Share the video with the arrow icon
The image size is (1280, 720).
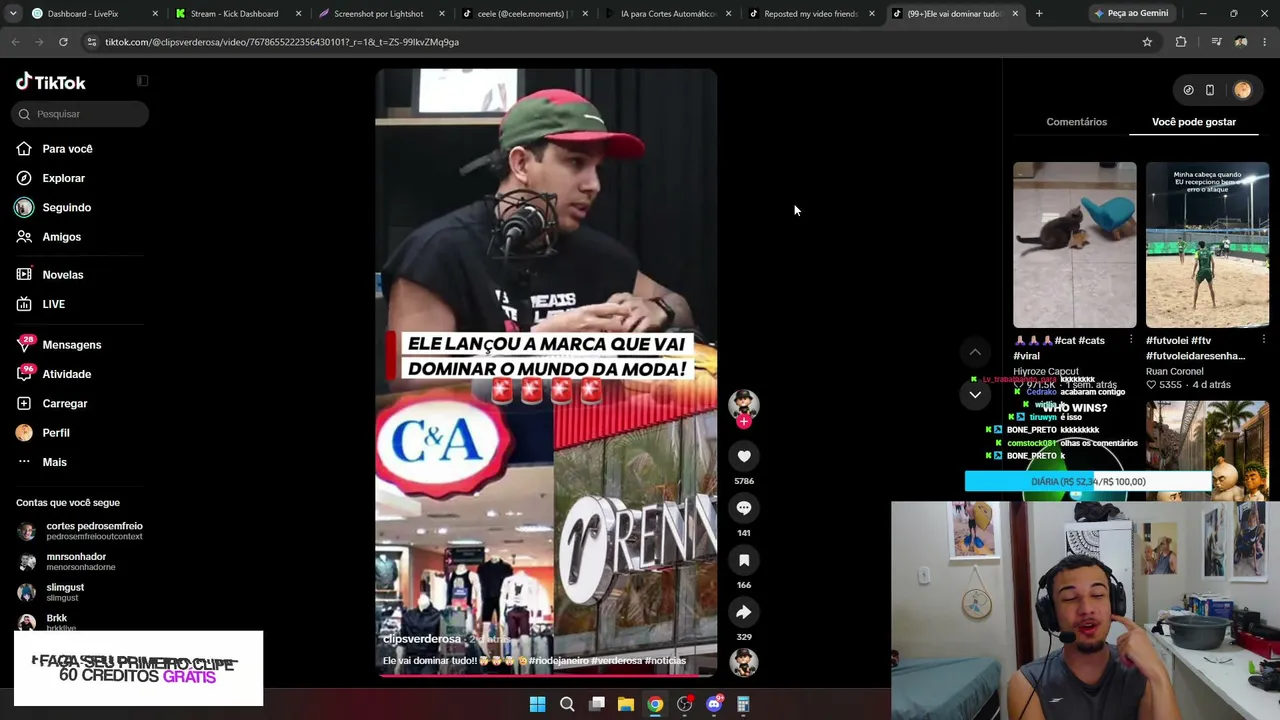(x=744, y=612)
